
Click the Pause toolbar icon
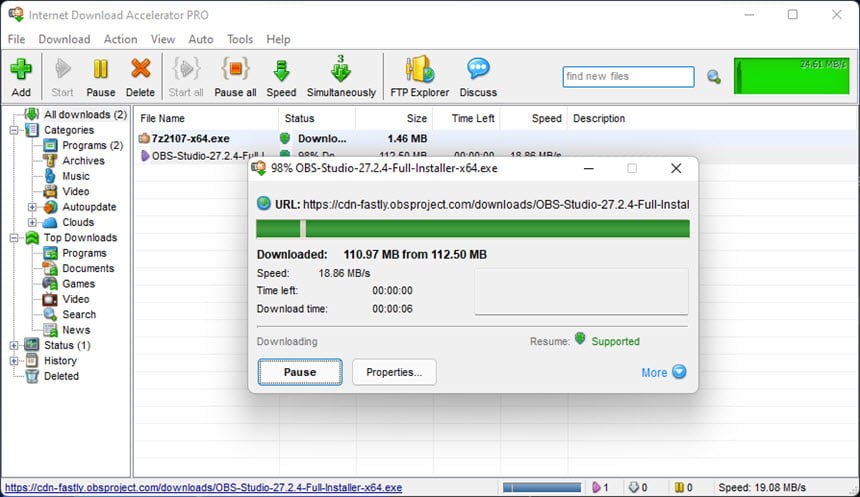coord(101,77)
